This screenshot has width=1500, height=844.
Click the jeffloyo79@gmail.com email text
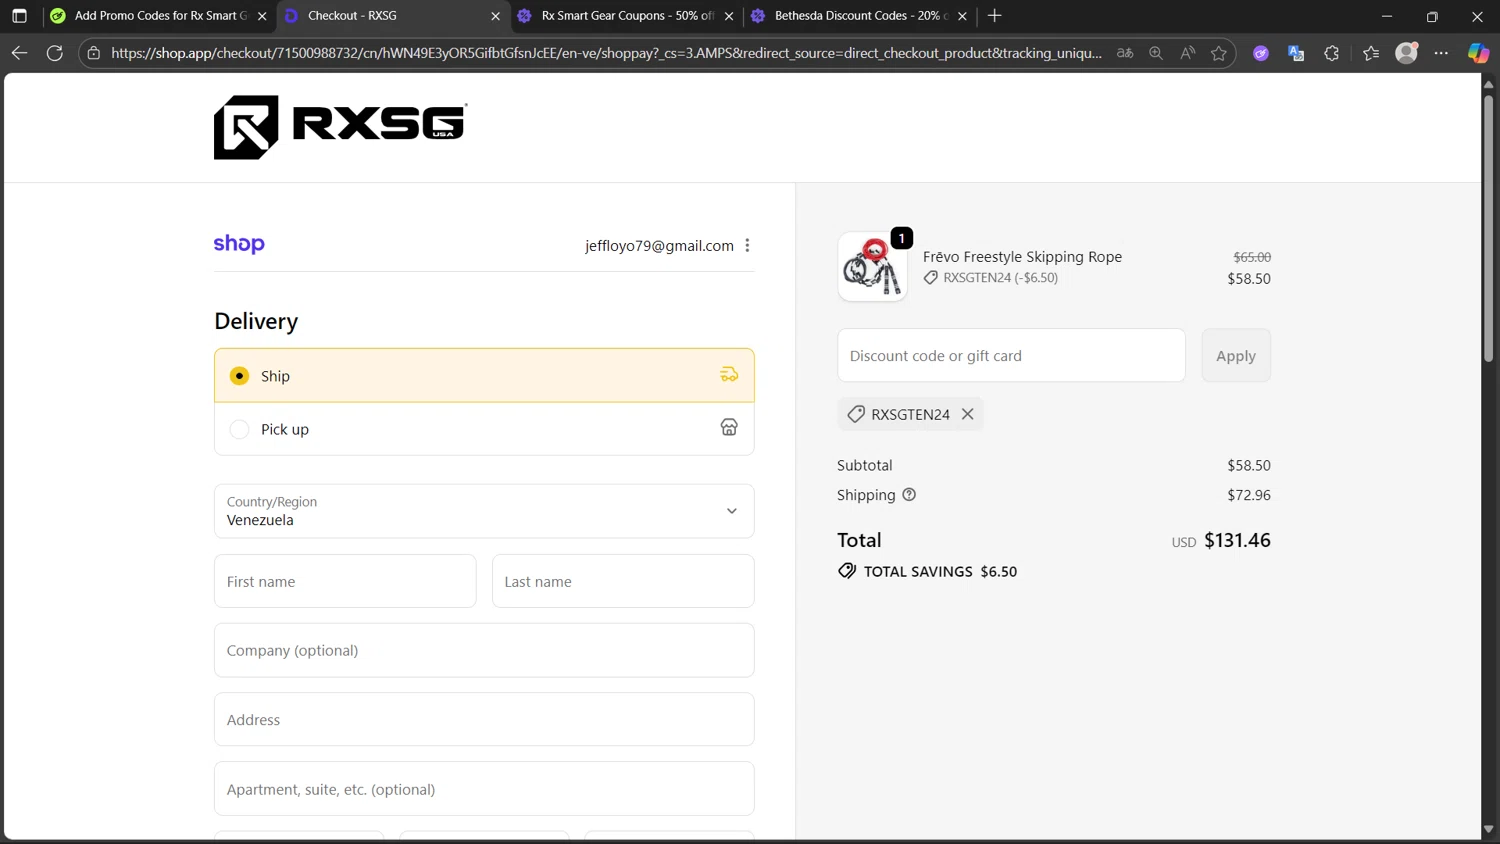(659, 246)
